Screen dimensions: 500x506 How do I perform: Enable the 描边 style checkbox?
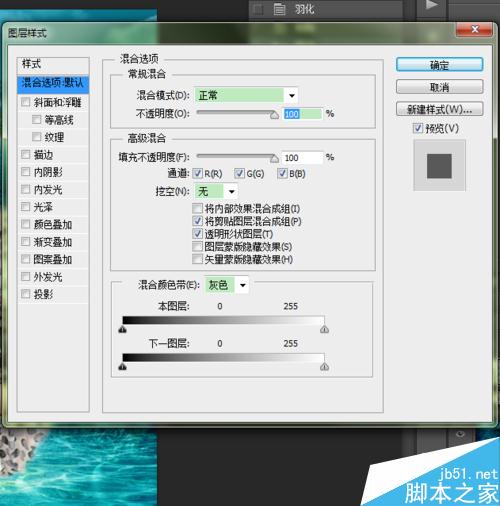26,154
